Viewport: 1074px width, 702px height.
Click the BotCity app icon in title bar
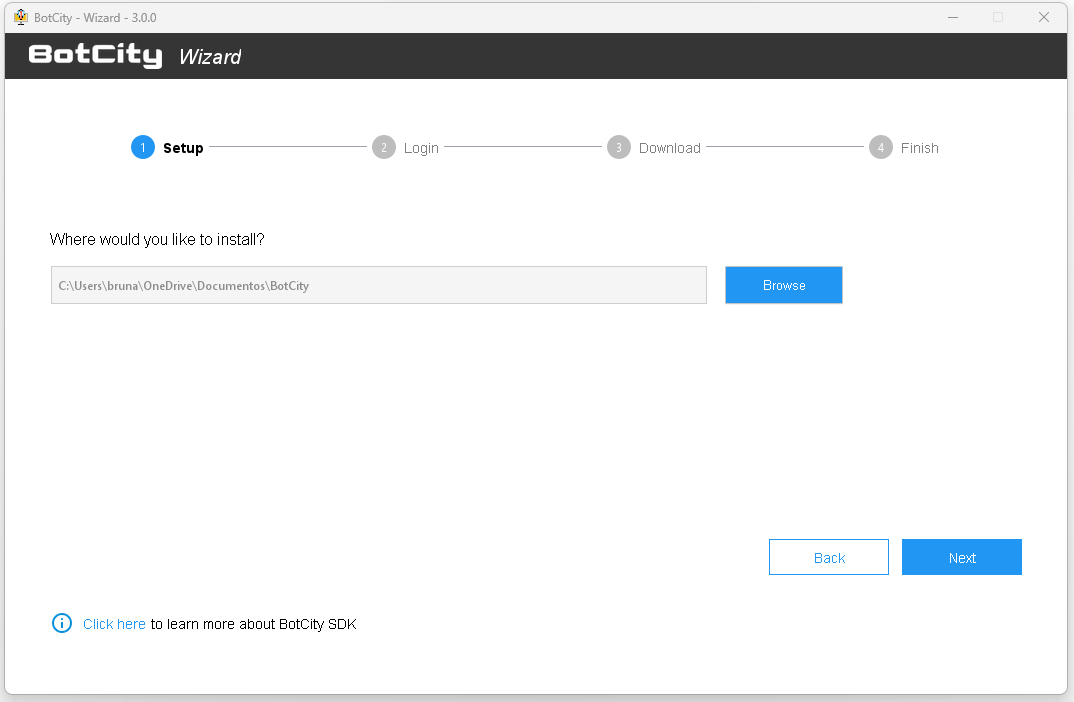coord(20,17)
